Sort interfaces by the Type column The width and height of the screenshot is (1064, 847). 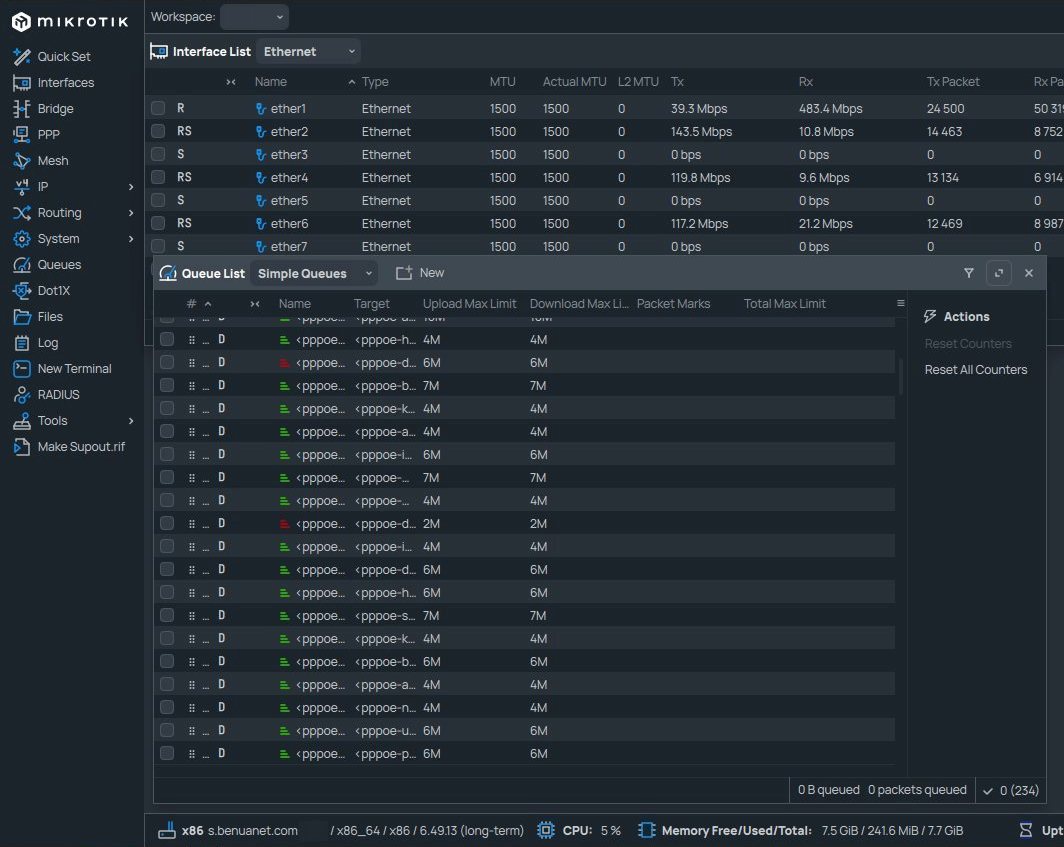(x=375, y=81)
